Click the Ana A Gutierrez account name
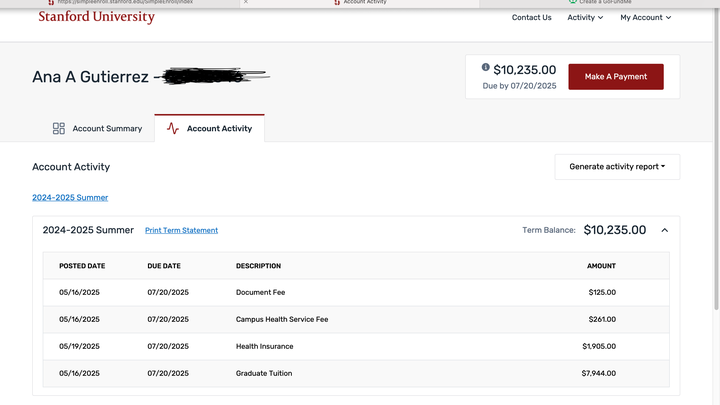720x405 pixels. pos(90,77)
